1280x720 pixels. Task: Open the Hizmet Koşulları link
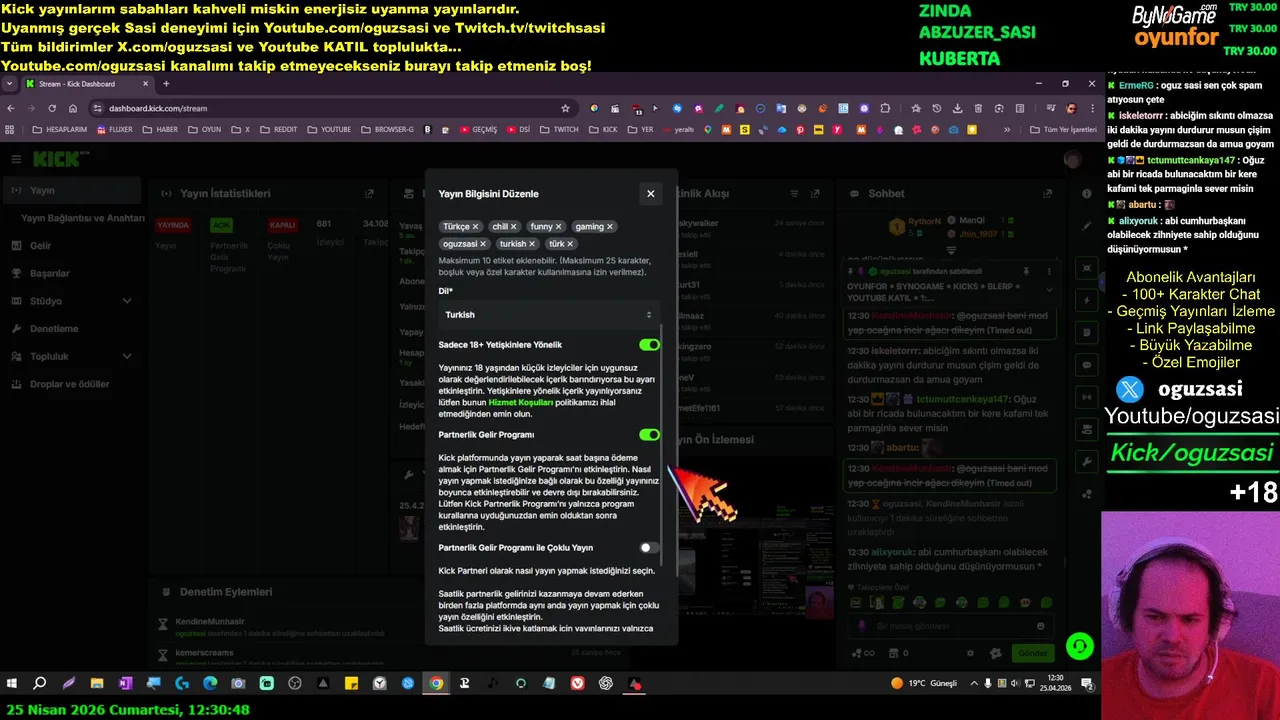pyautogui.click(x=520, y=402)
